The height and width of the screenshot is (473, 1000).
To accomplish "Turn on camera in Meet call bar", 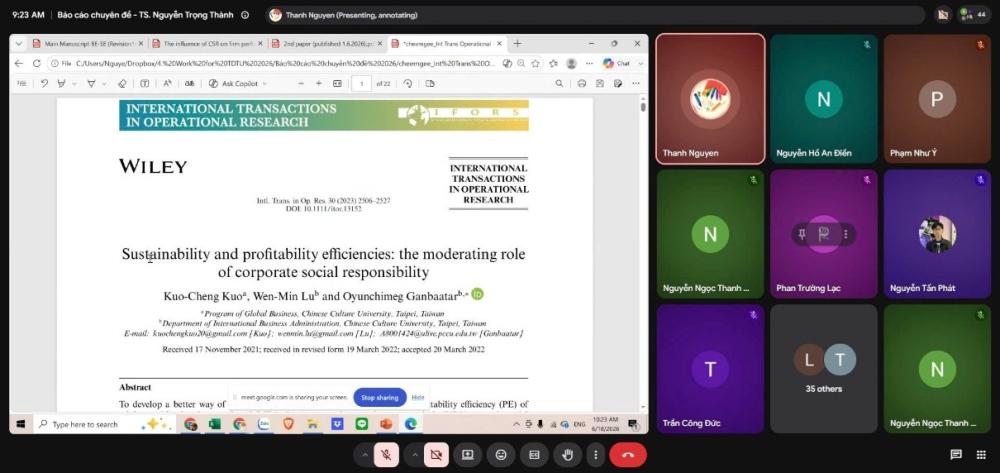I will [436, 455].
